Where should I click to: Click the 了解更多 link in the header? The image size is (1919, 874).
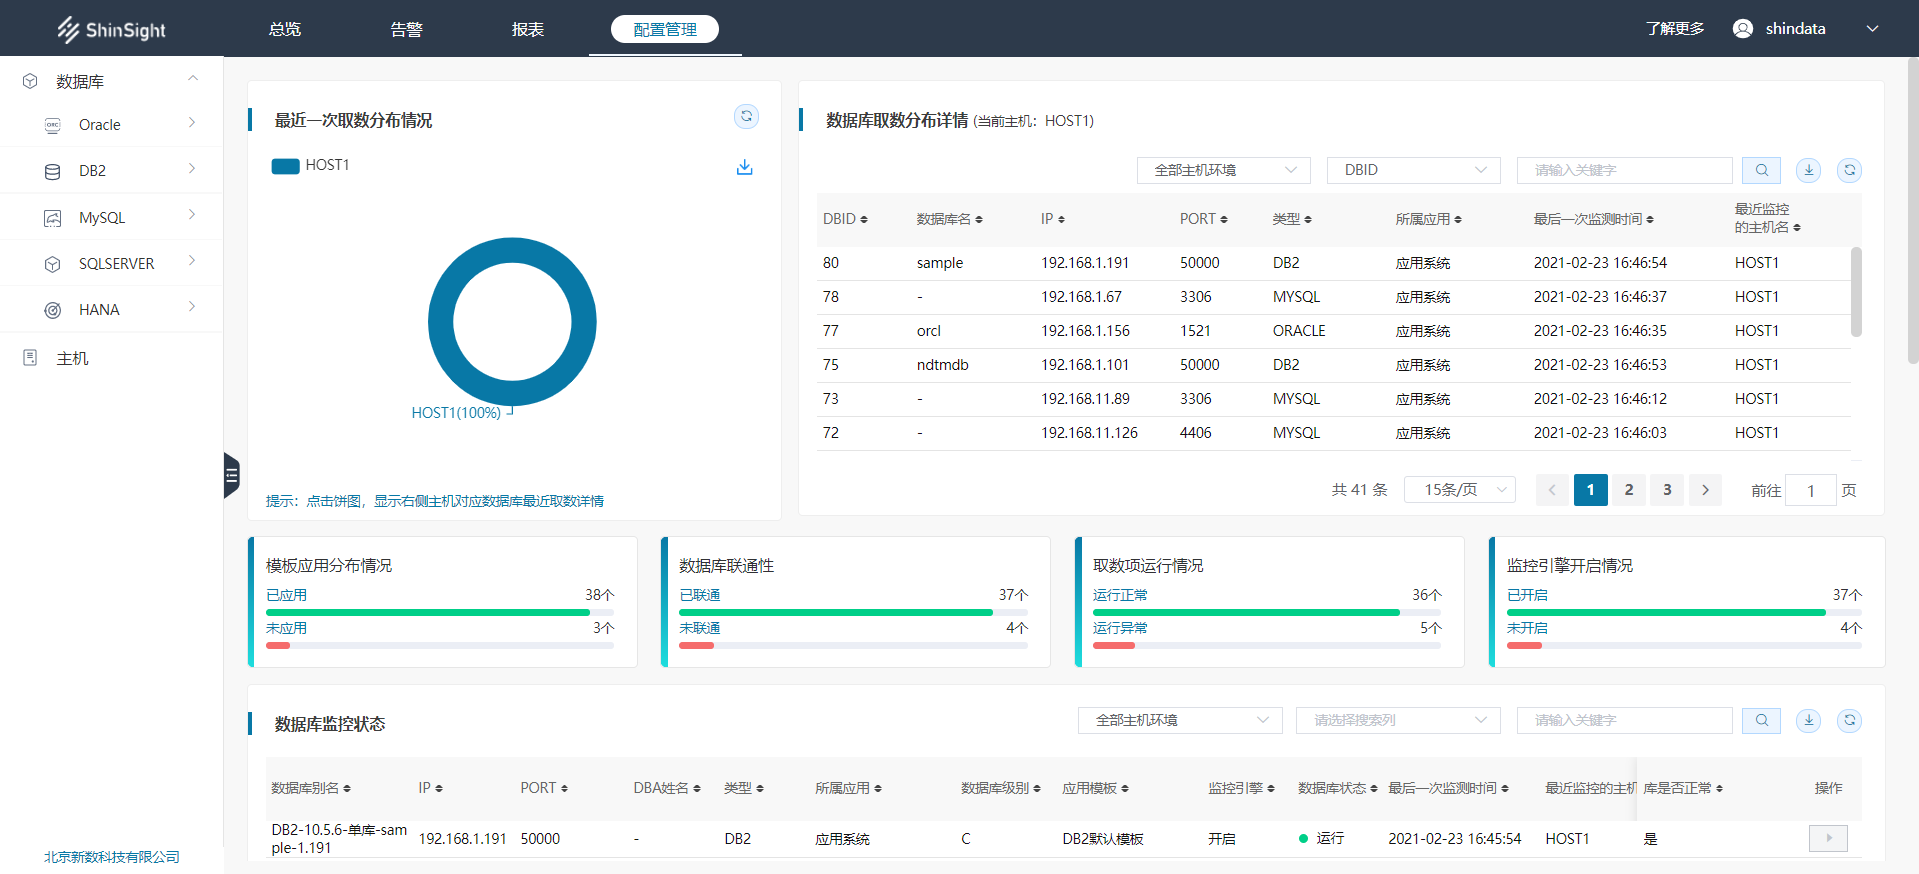[x=1674, y=29]
